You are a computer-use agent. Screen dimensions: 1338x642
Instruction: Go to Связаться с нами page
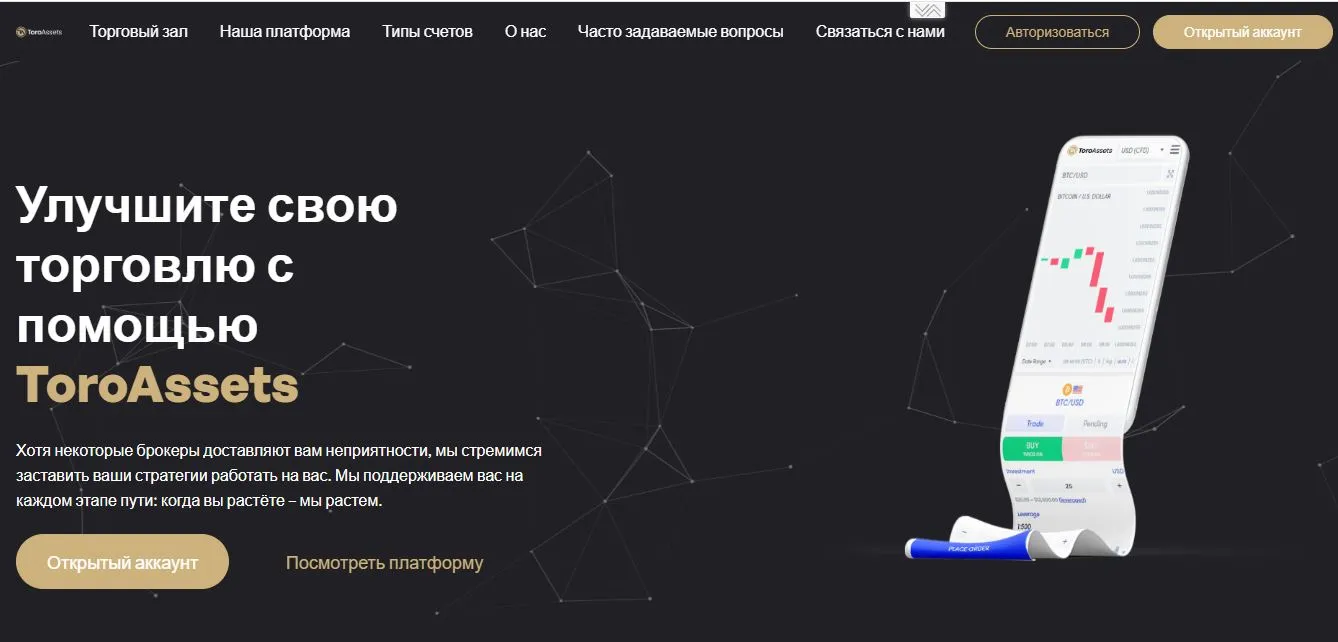pos(880,32)
